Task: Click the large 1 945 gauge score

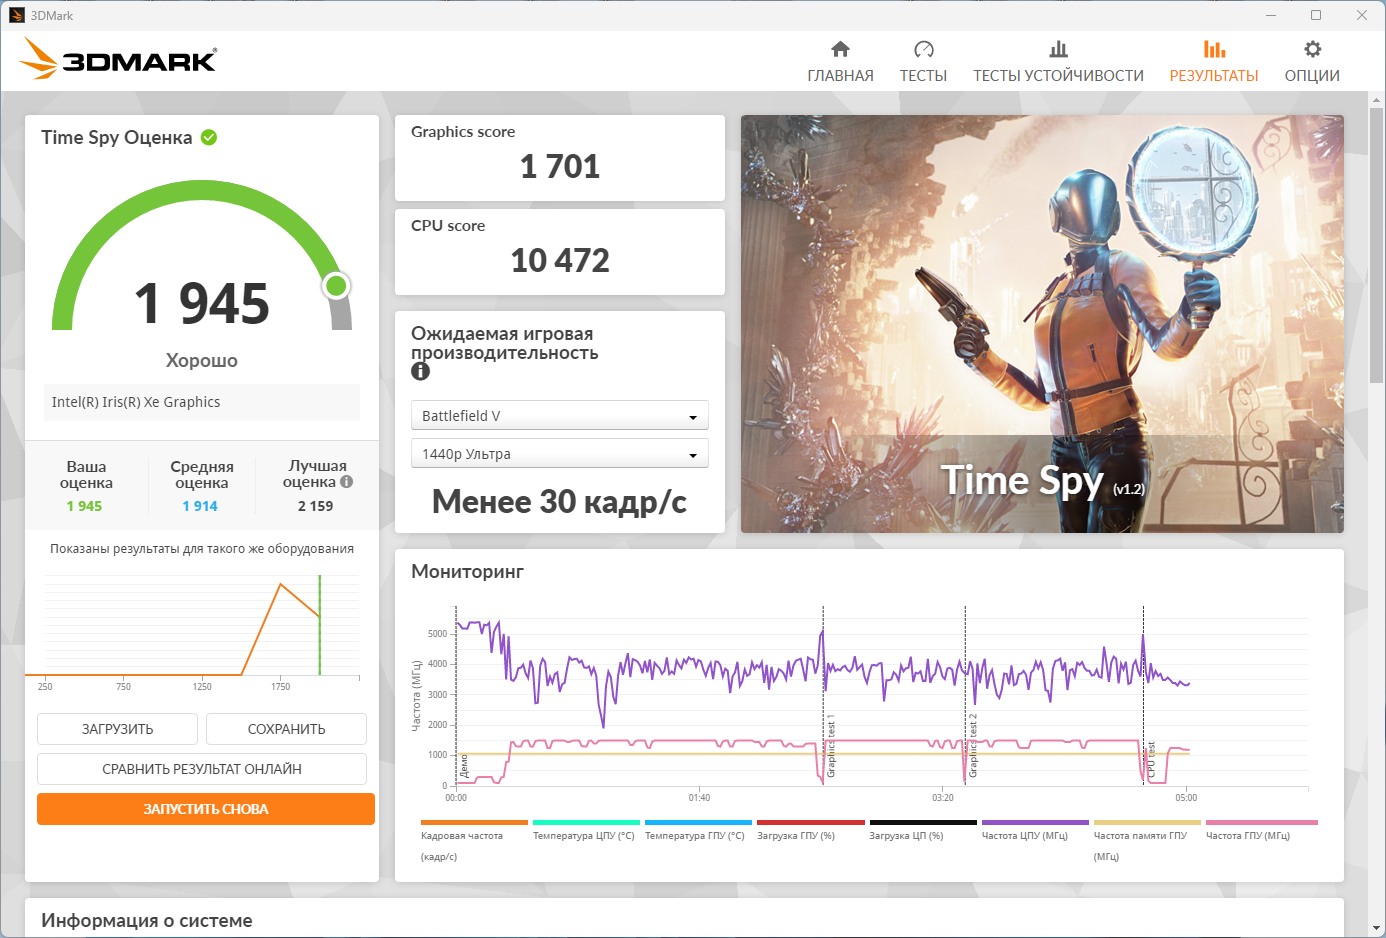Action: (x=202, y=304)
